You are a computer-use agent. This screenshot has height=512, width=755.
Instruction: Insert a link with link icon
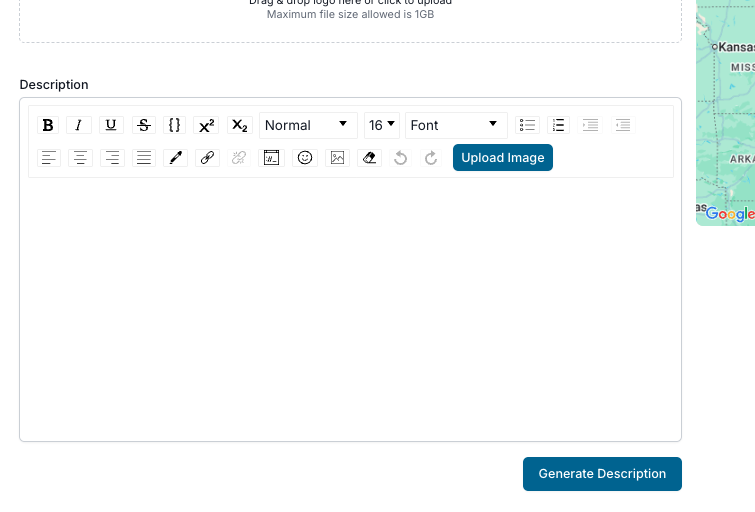click(208, 157)
